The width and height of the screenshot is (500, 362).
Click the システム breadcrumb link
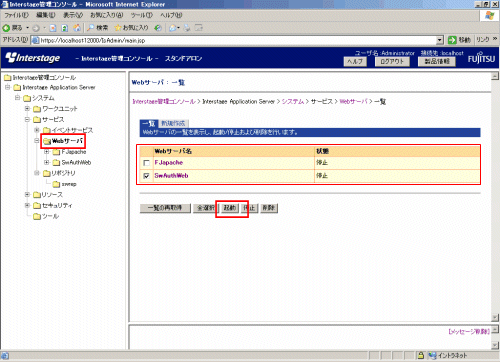293,102
